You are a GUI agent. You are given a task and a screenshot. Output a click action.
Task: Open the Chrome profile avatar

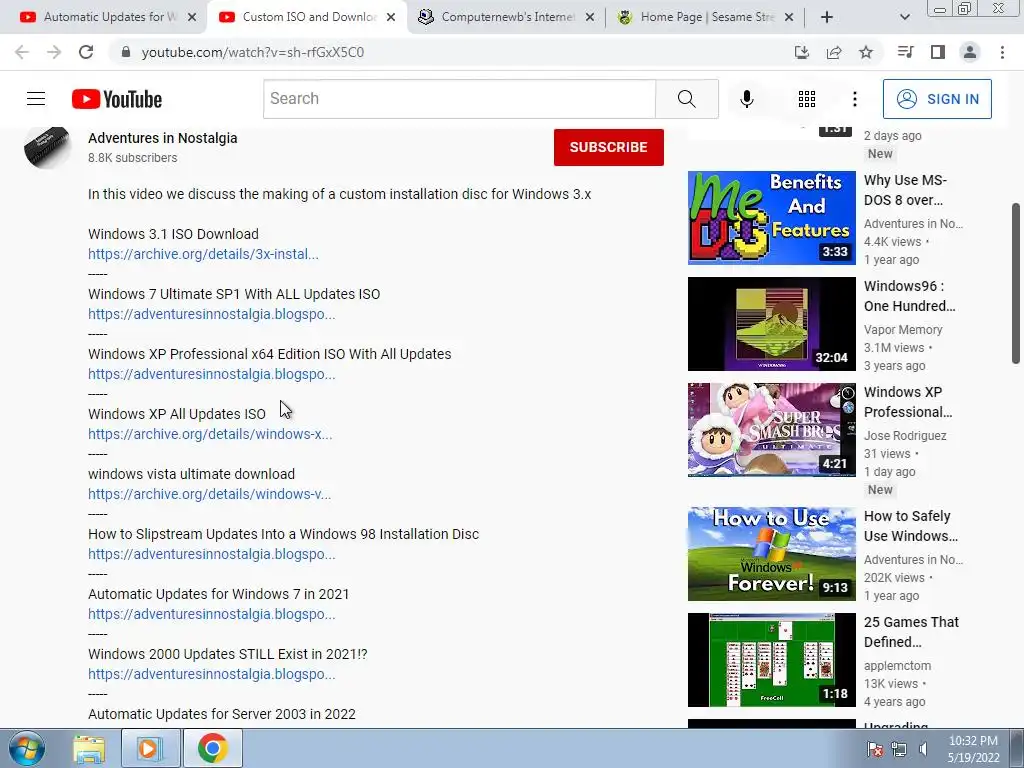[970, 52]
